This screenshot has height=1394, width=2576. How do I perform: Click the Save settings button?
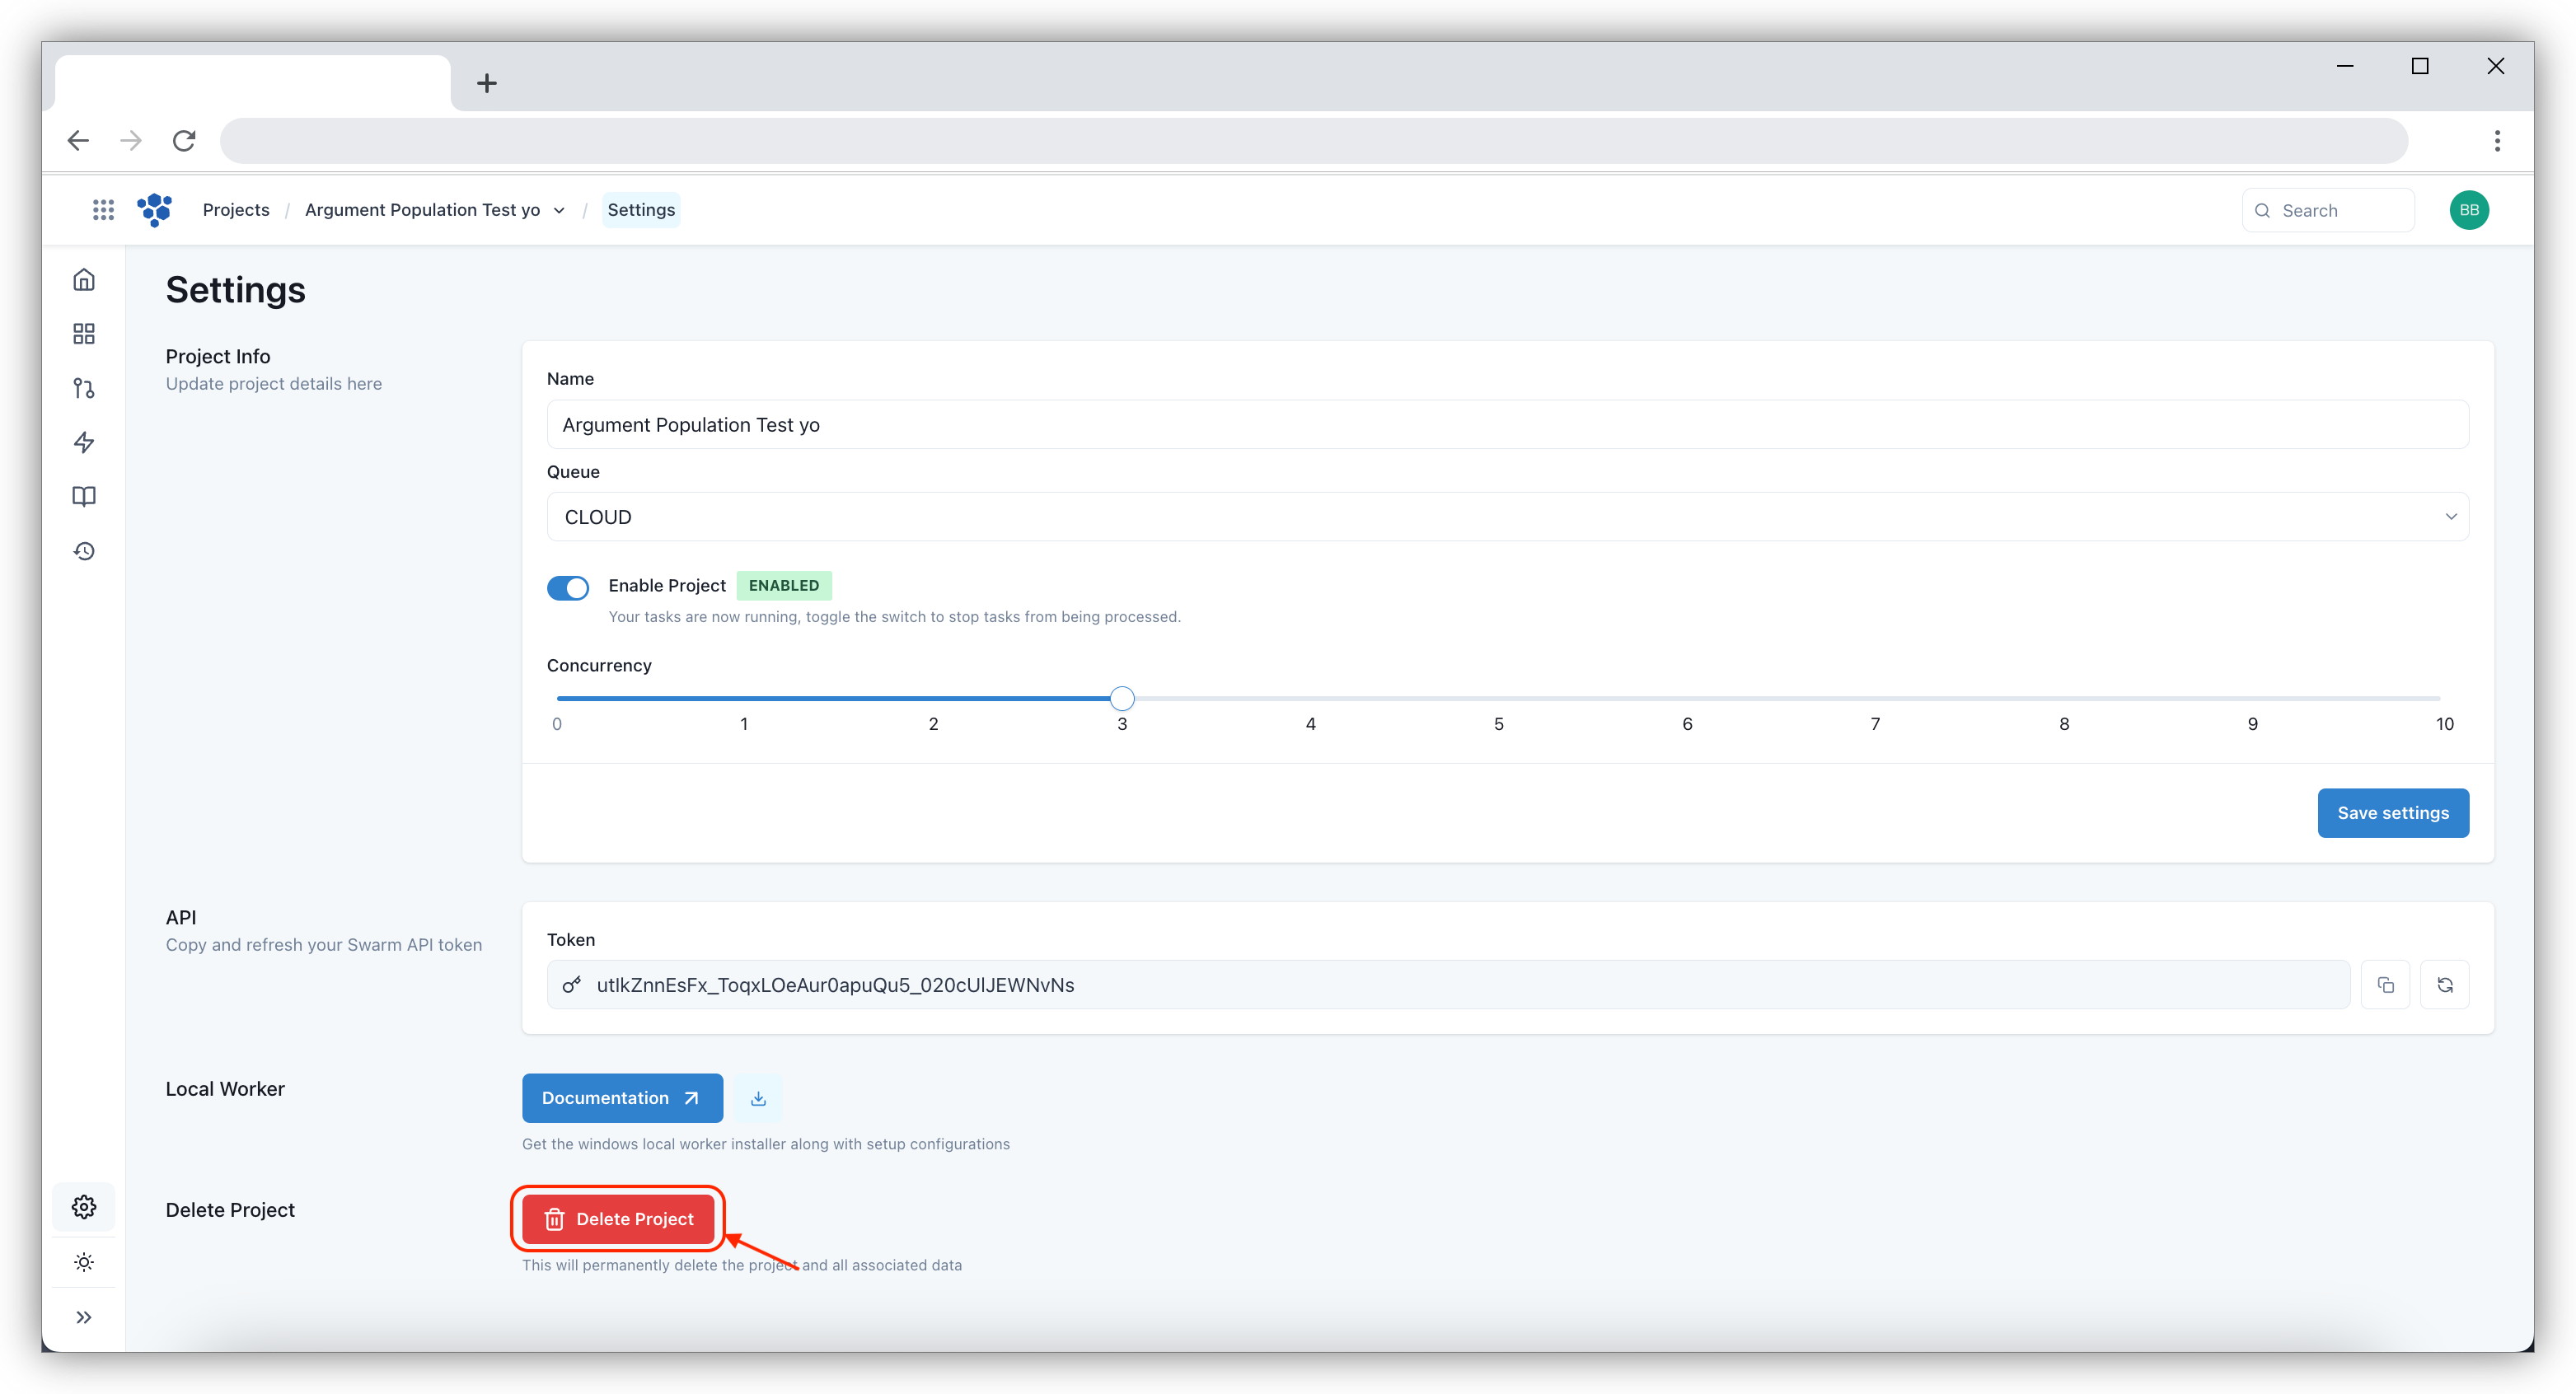[x=2392, y=812]
